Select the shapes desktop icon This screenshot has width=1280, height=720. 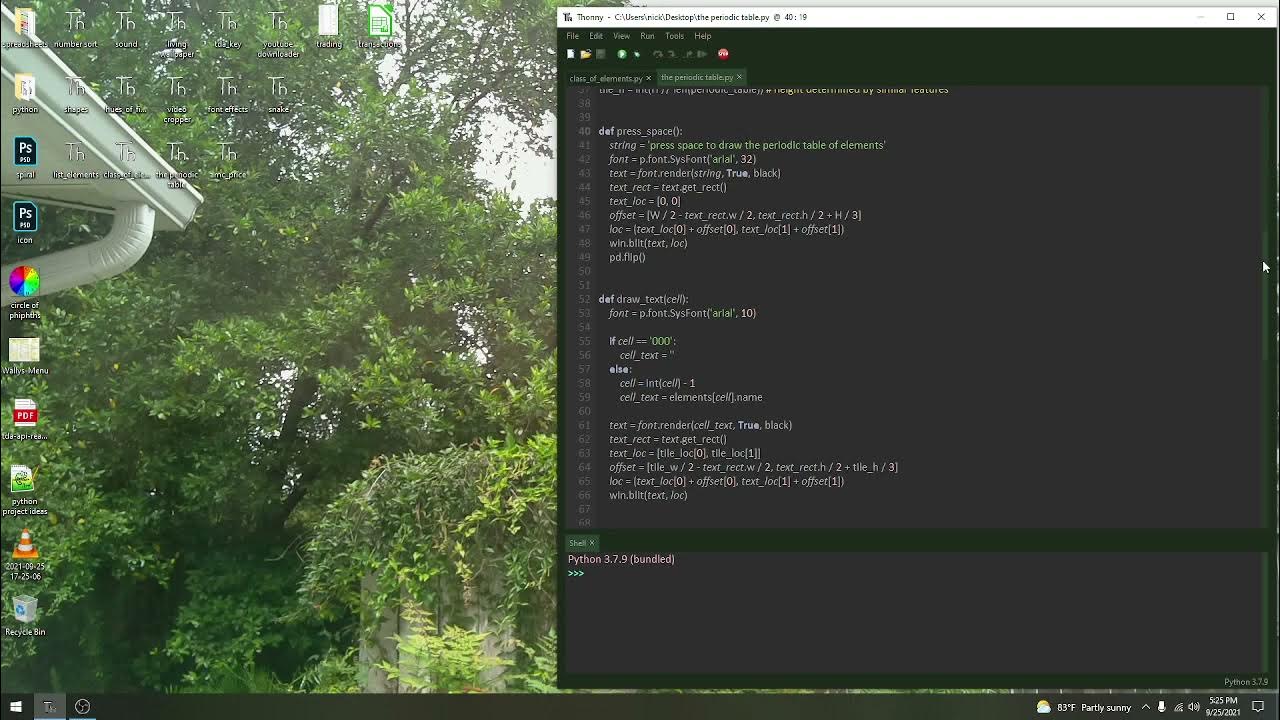[76, 93]
